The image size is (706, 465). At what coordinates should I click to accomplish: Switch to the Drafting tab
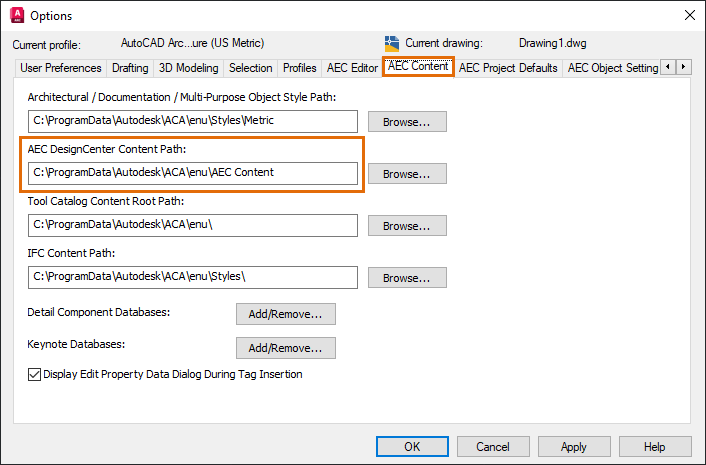point(130,68)
